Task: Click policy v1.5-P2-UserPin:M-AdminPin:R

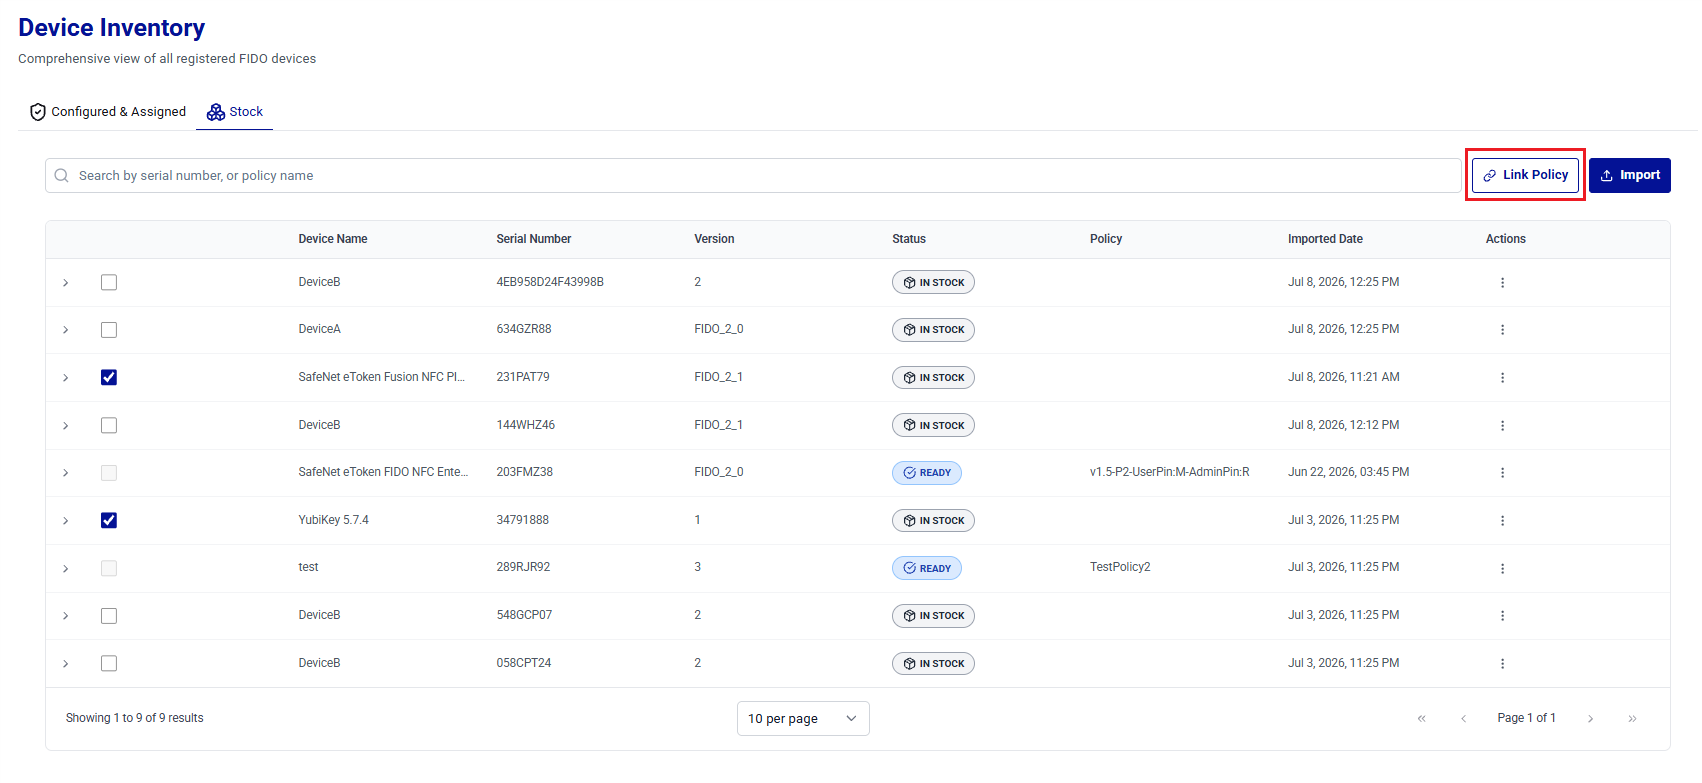Action: tap(1169, 472)
